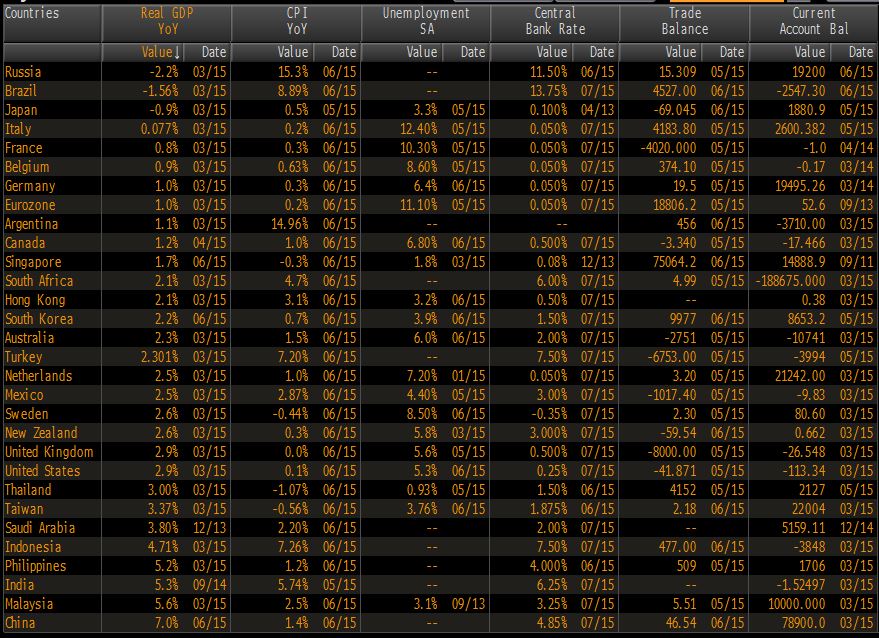879x638 pixels.
Task: Open the Russia country row
Action: pyautogui.click(x=24, y=72)
